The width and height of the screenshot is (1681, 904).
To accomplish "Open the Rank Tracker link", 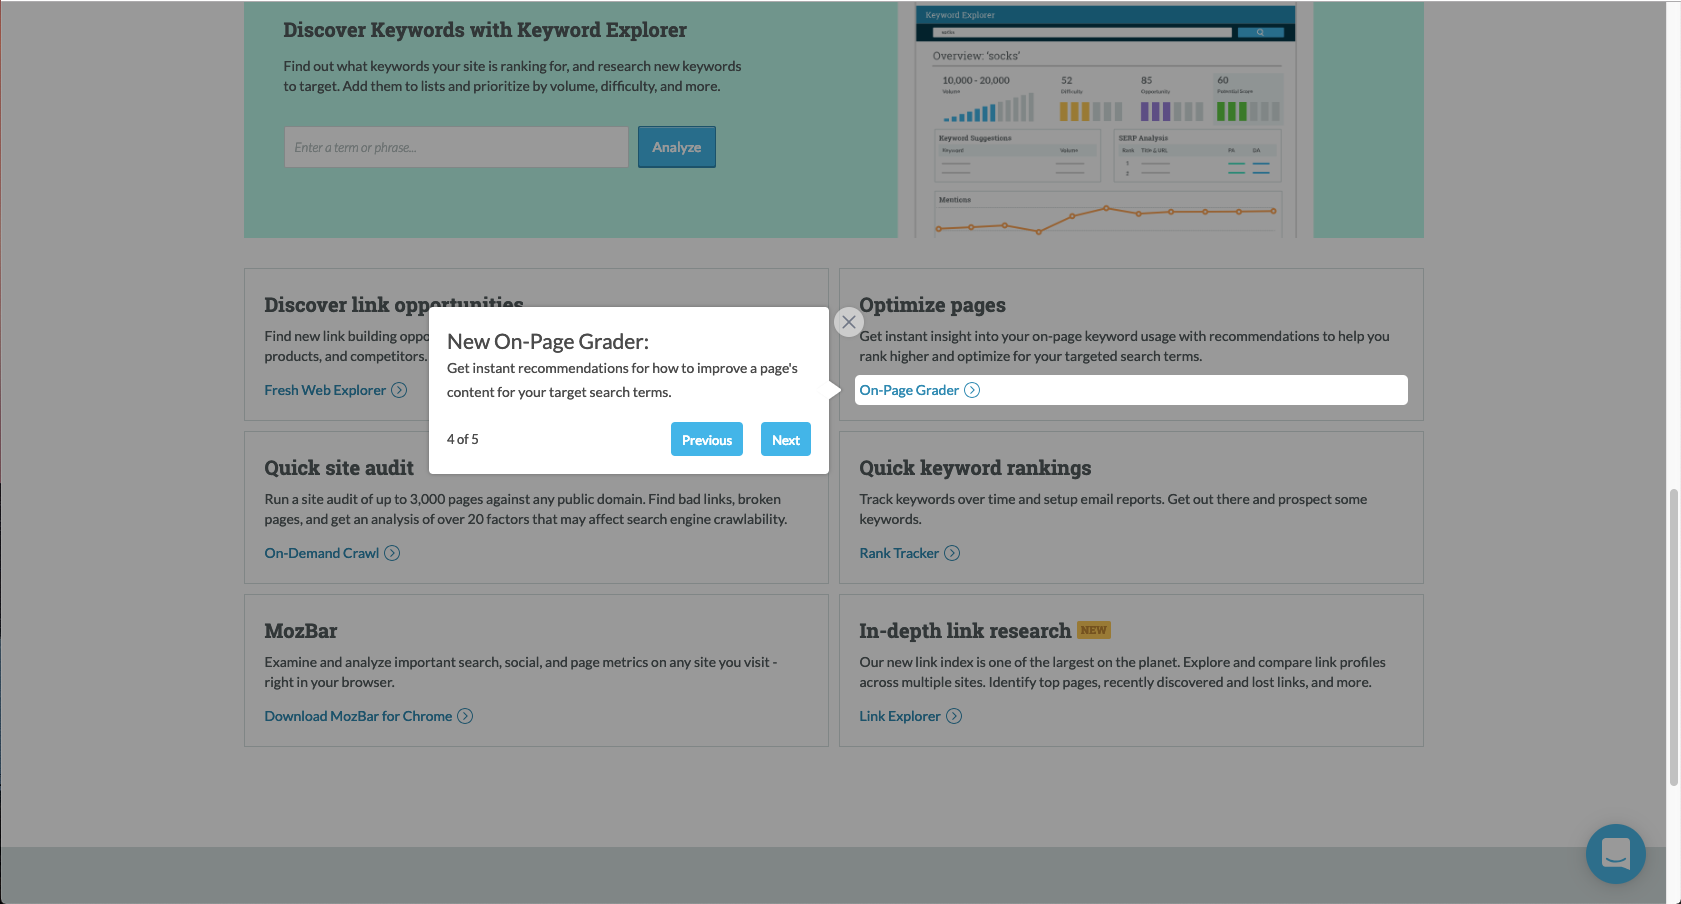I will pos(899,553).
